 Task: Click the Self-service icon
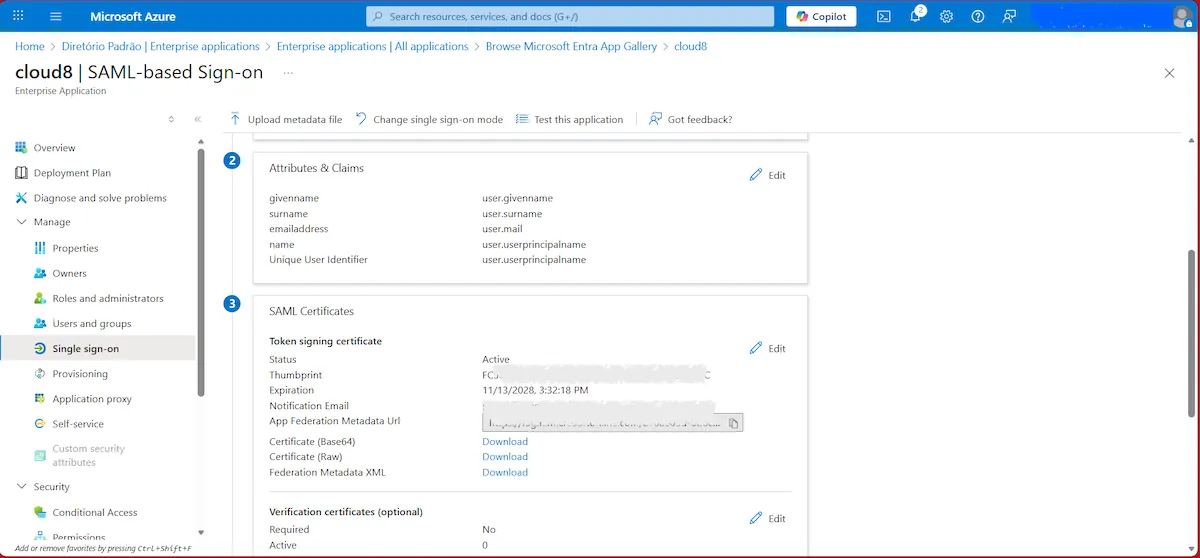[40, 423]
